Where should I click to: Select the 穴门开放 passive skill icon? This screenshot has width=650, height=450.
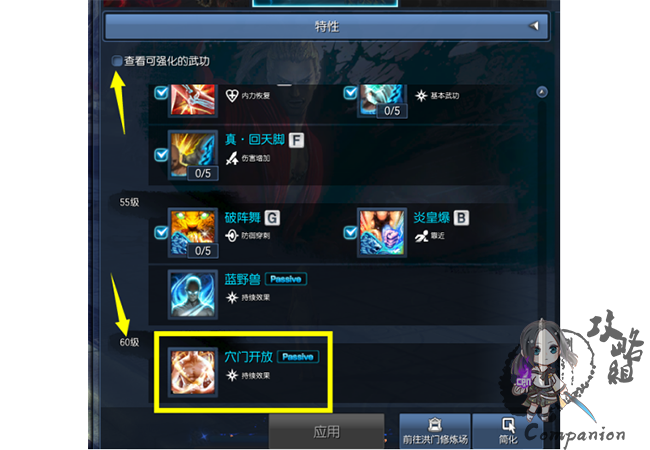[x=193, y=372]
